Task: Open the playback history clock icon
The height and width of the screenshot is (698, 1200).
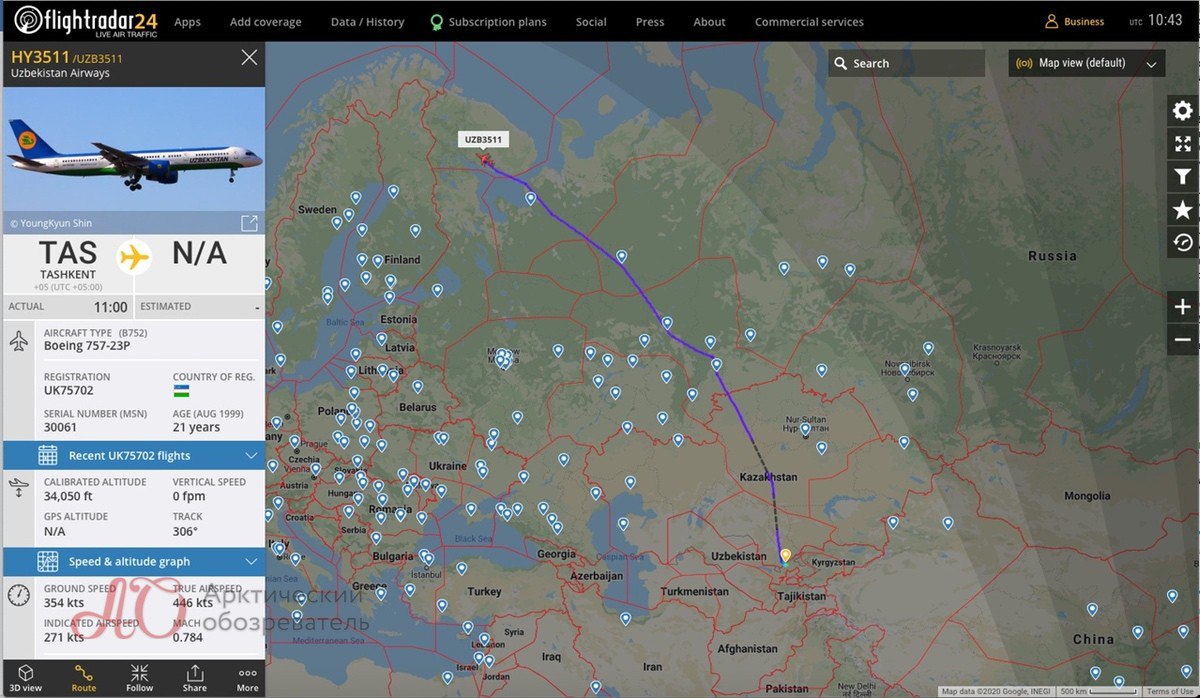Action: pyautogui.click(x=1182, y=243)
